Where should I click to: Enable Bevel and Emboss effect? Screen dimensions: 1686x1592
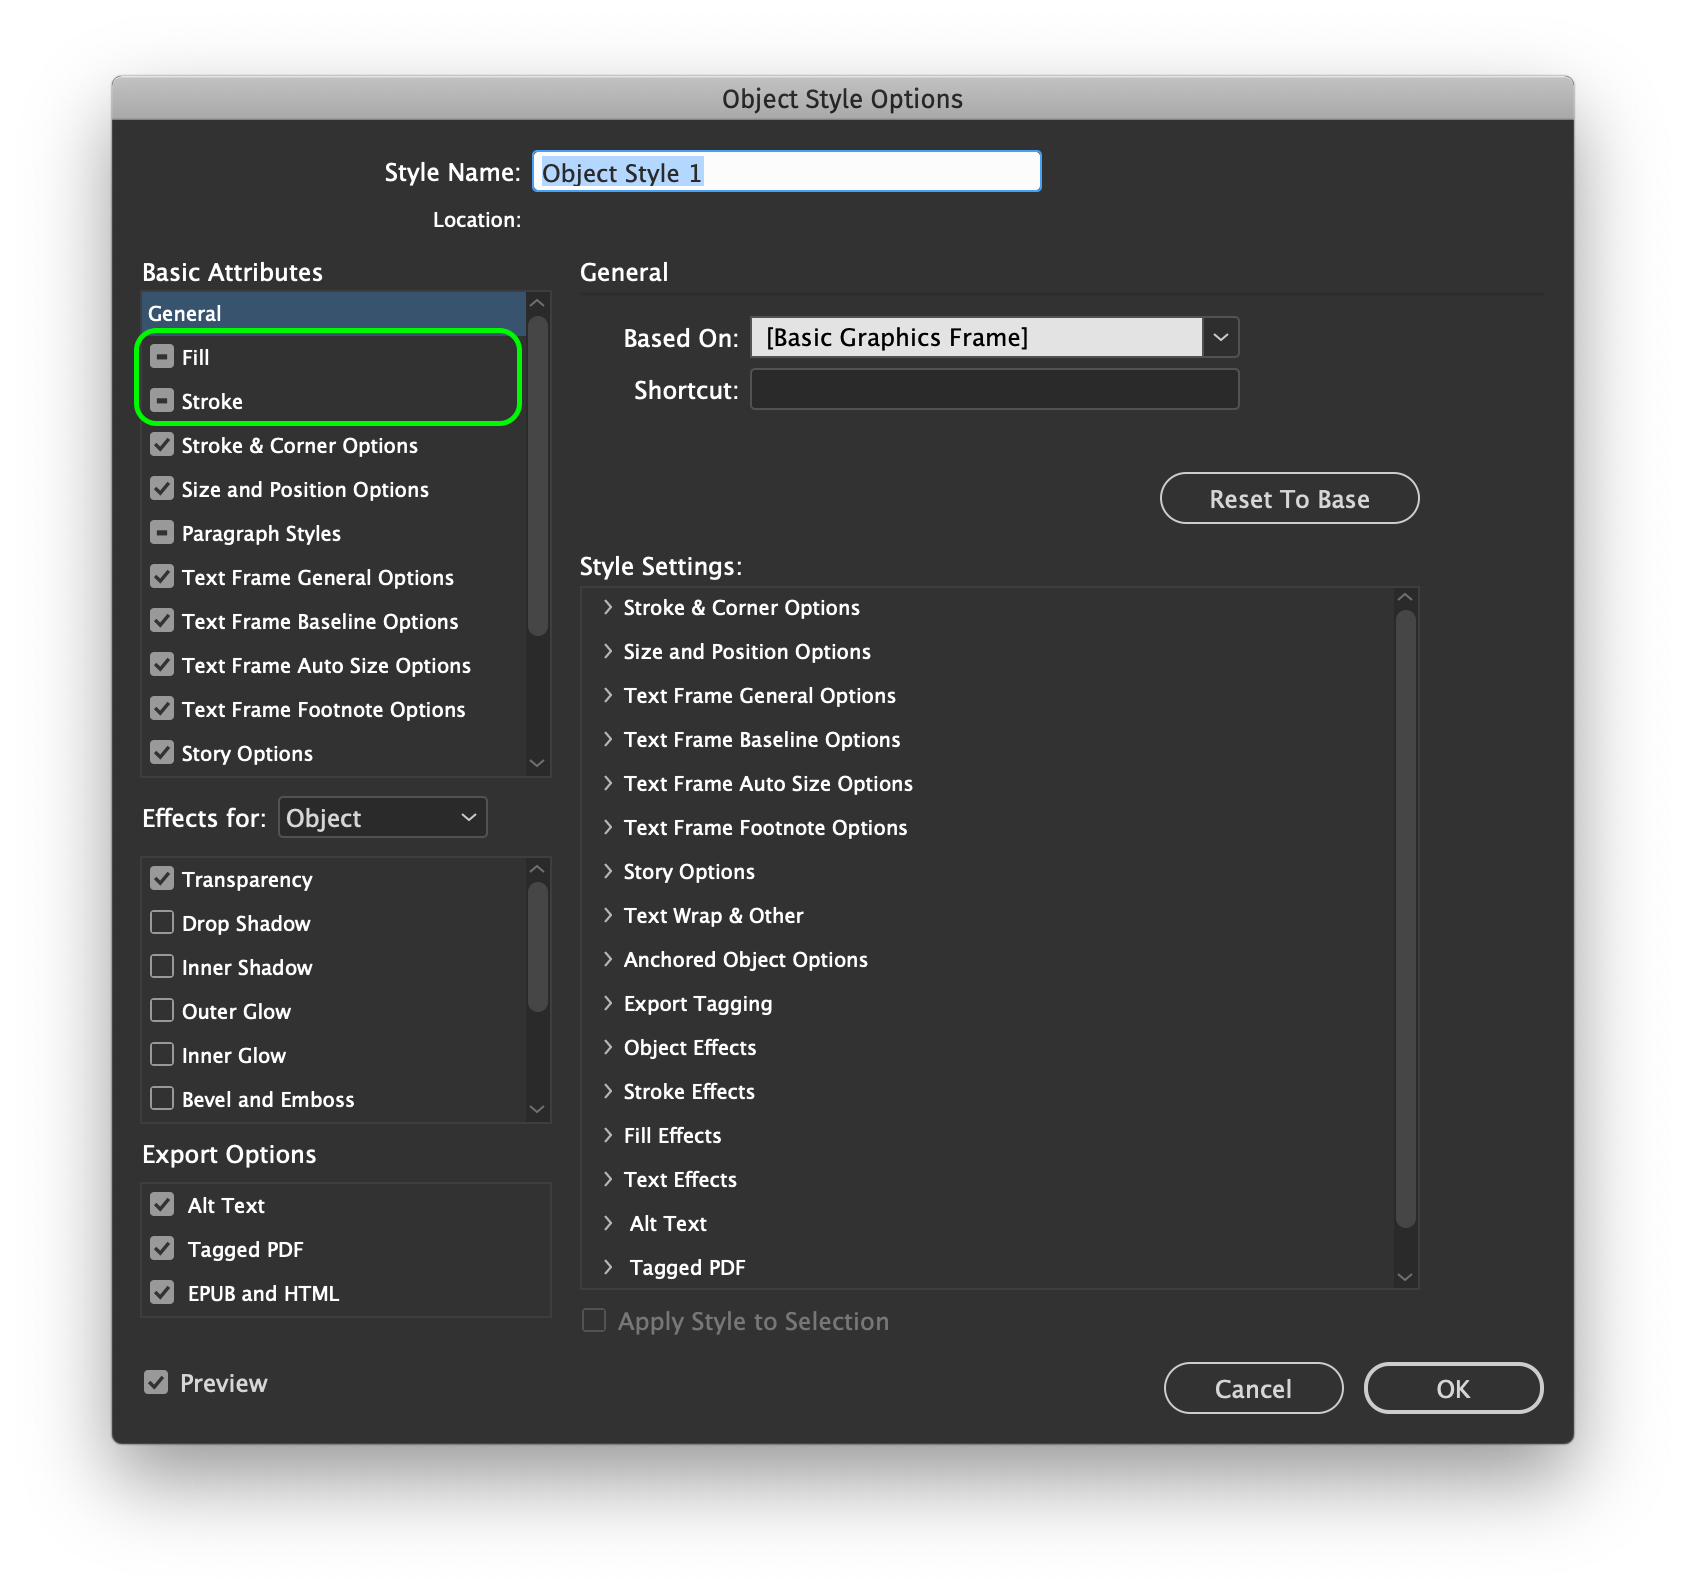point(162,1099)
